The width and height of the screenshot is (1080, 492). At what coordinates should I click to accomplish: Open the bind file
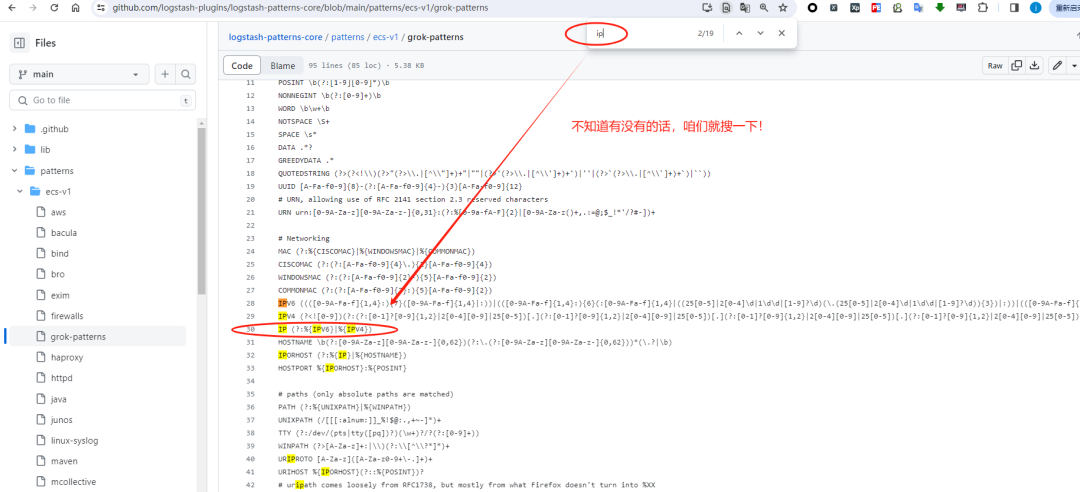click(60, 254)
